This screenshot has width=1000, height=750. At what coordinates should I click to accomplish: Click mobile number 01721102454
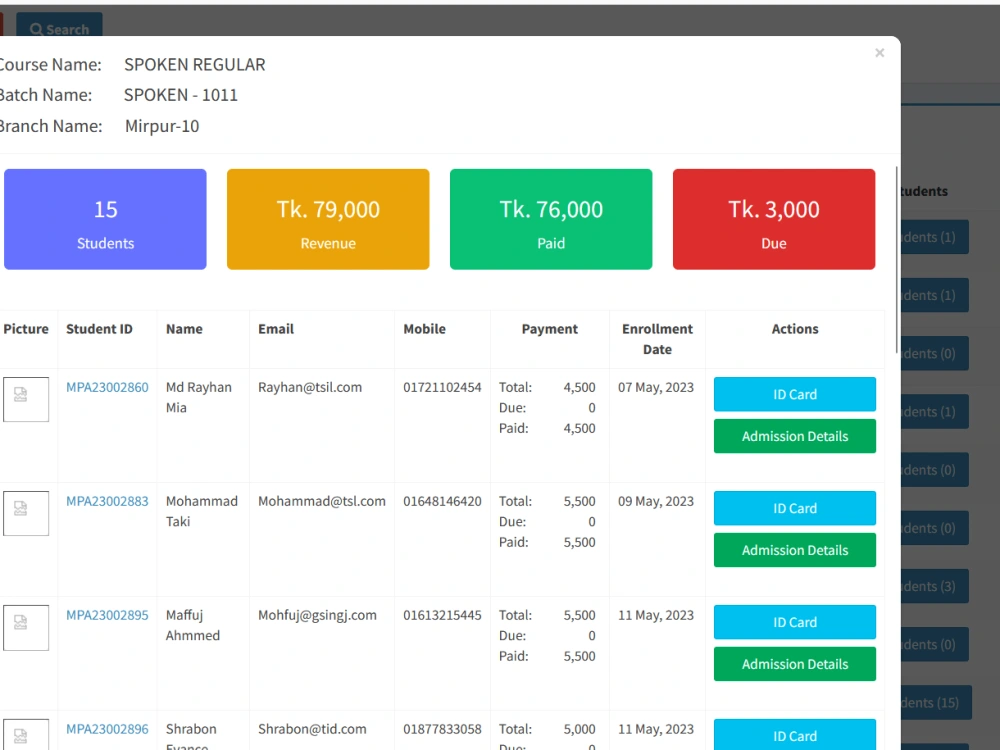pos(442,387)
